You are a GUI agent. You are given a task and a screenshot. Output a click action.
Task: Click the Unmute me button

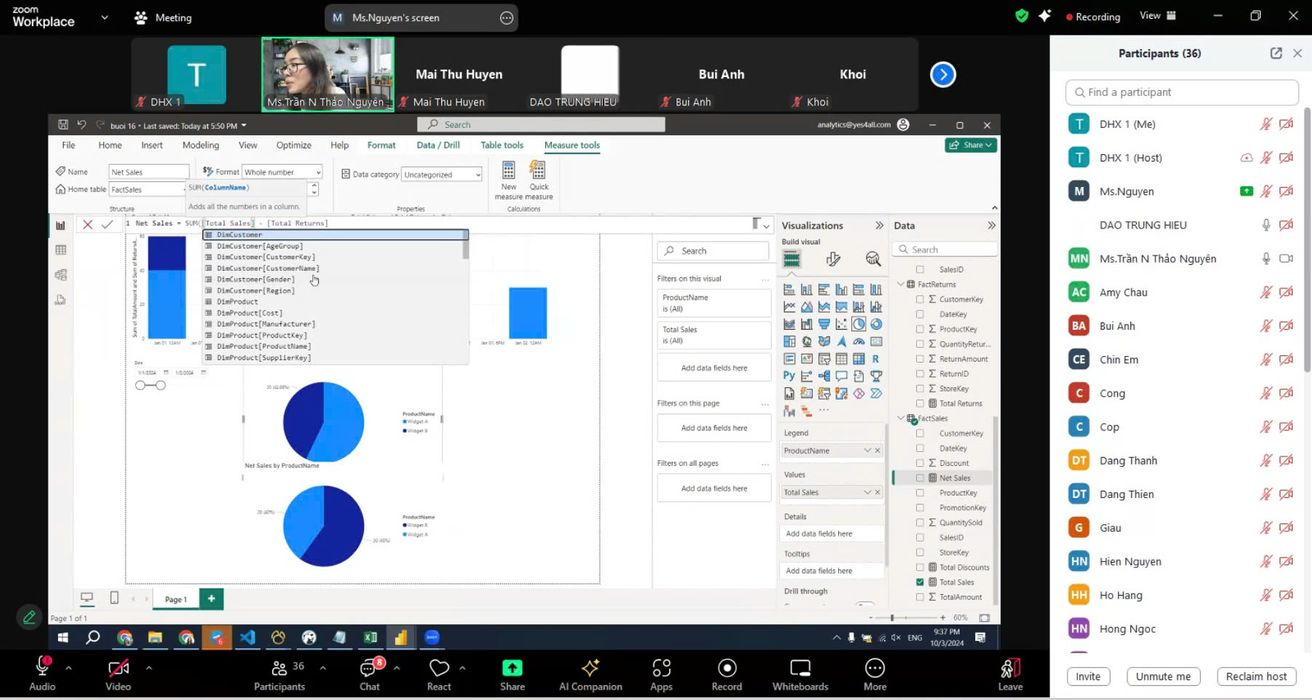(x=1163, y=676)
